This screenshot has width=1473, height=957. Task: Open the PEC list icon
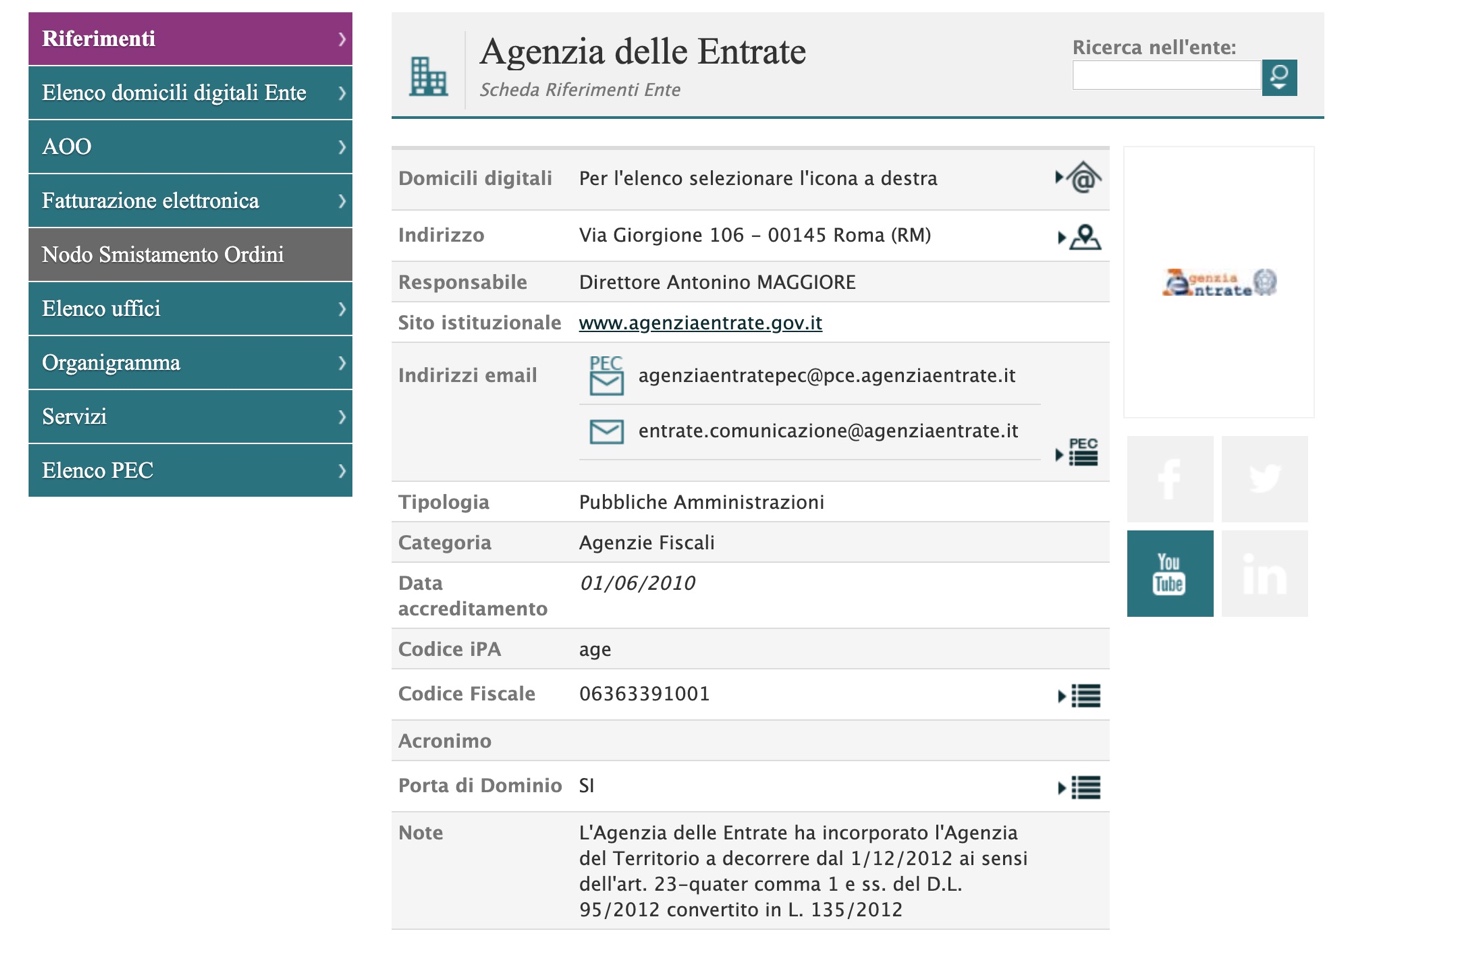[x=1078, y=452]
